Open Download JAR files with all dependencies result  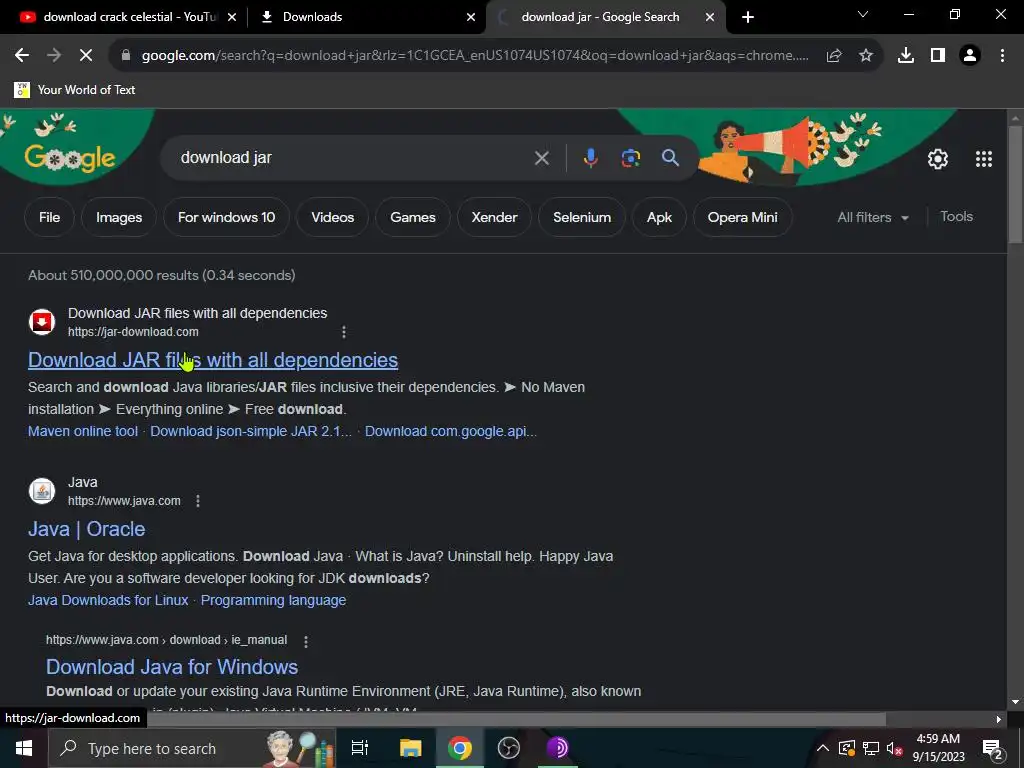point(213,360)
